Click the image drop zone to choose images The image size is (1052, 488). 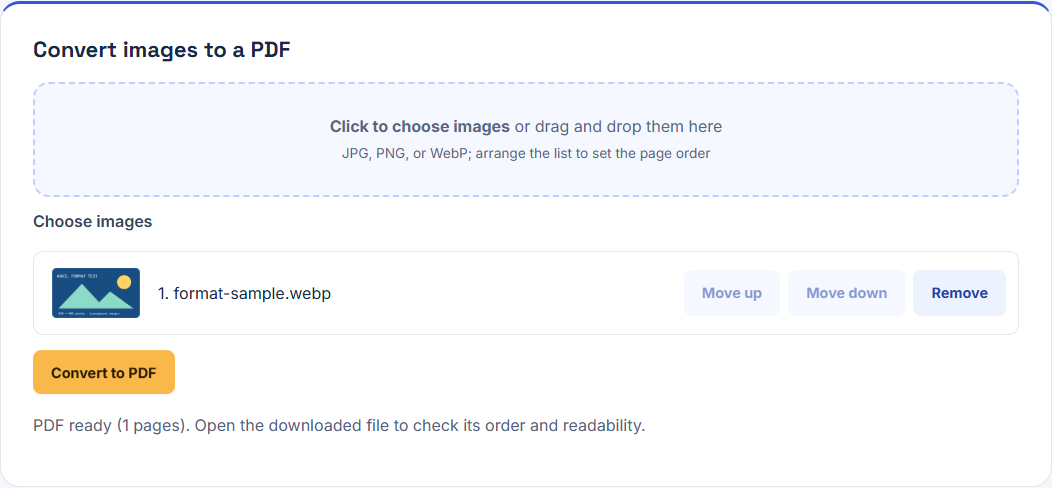point(526,140)
